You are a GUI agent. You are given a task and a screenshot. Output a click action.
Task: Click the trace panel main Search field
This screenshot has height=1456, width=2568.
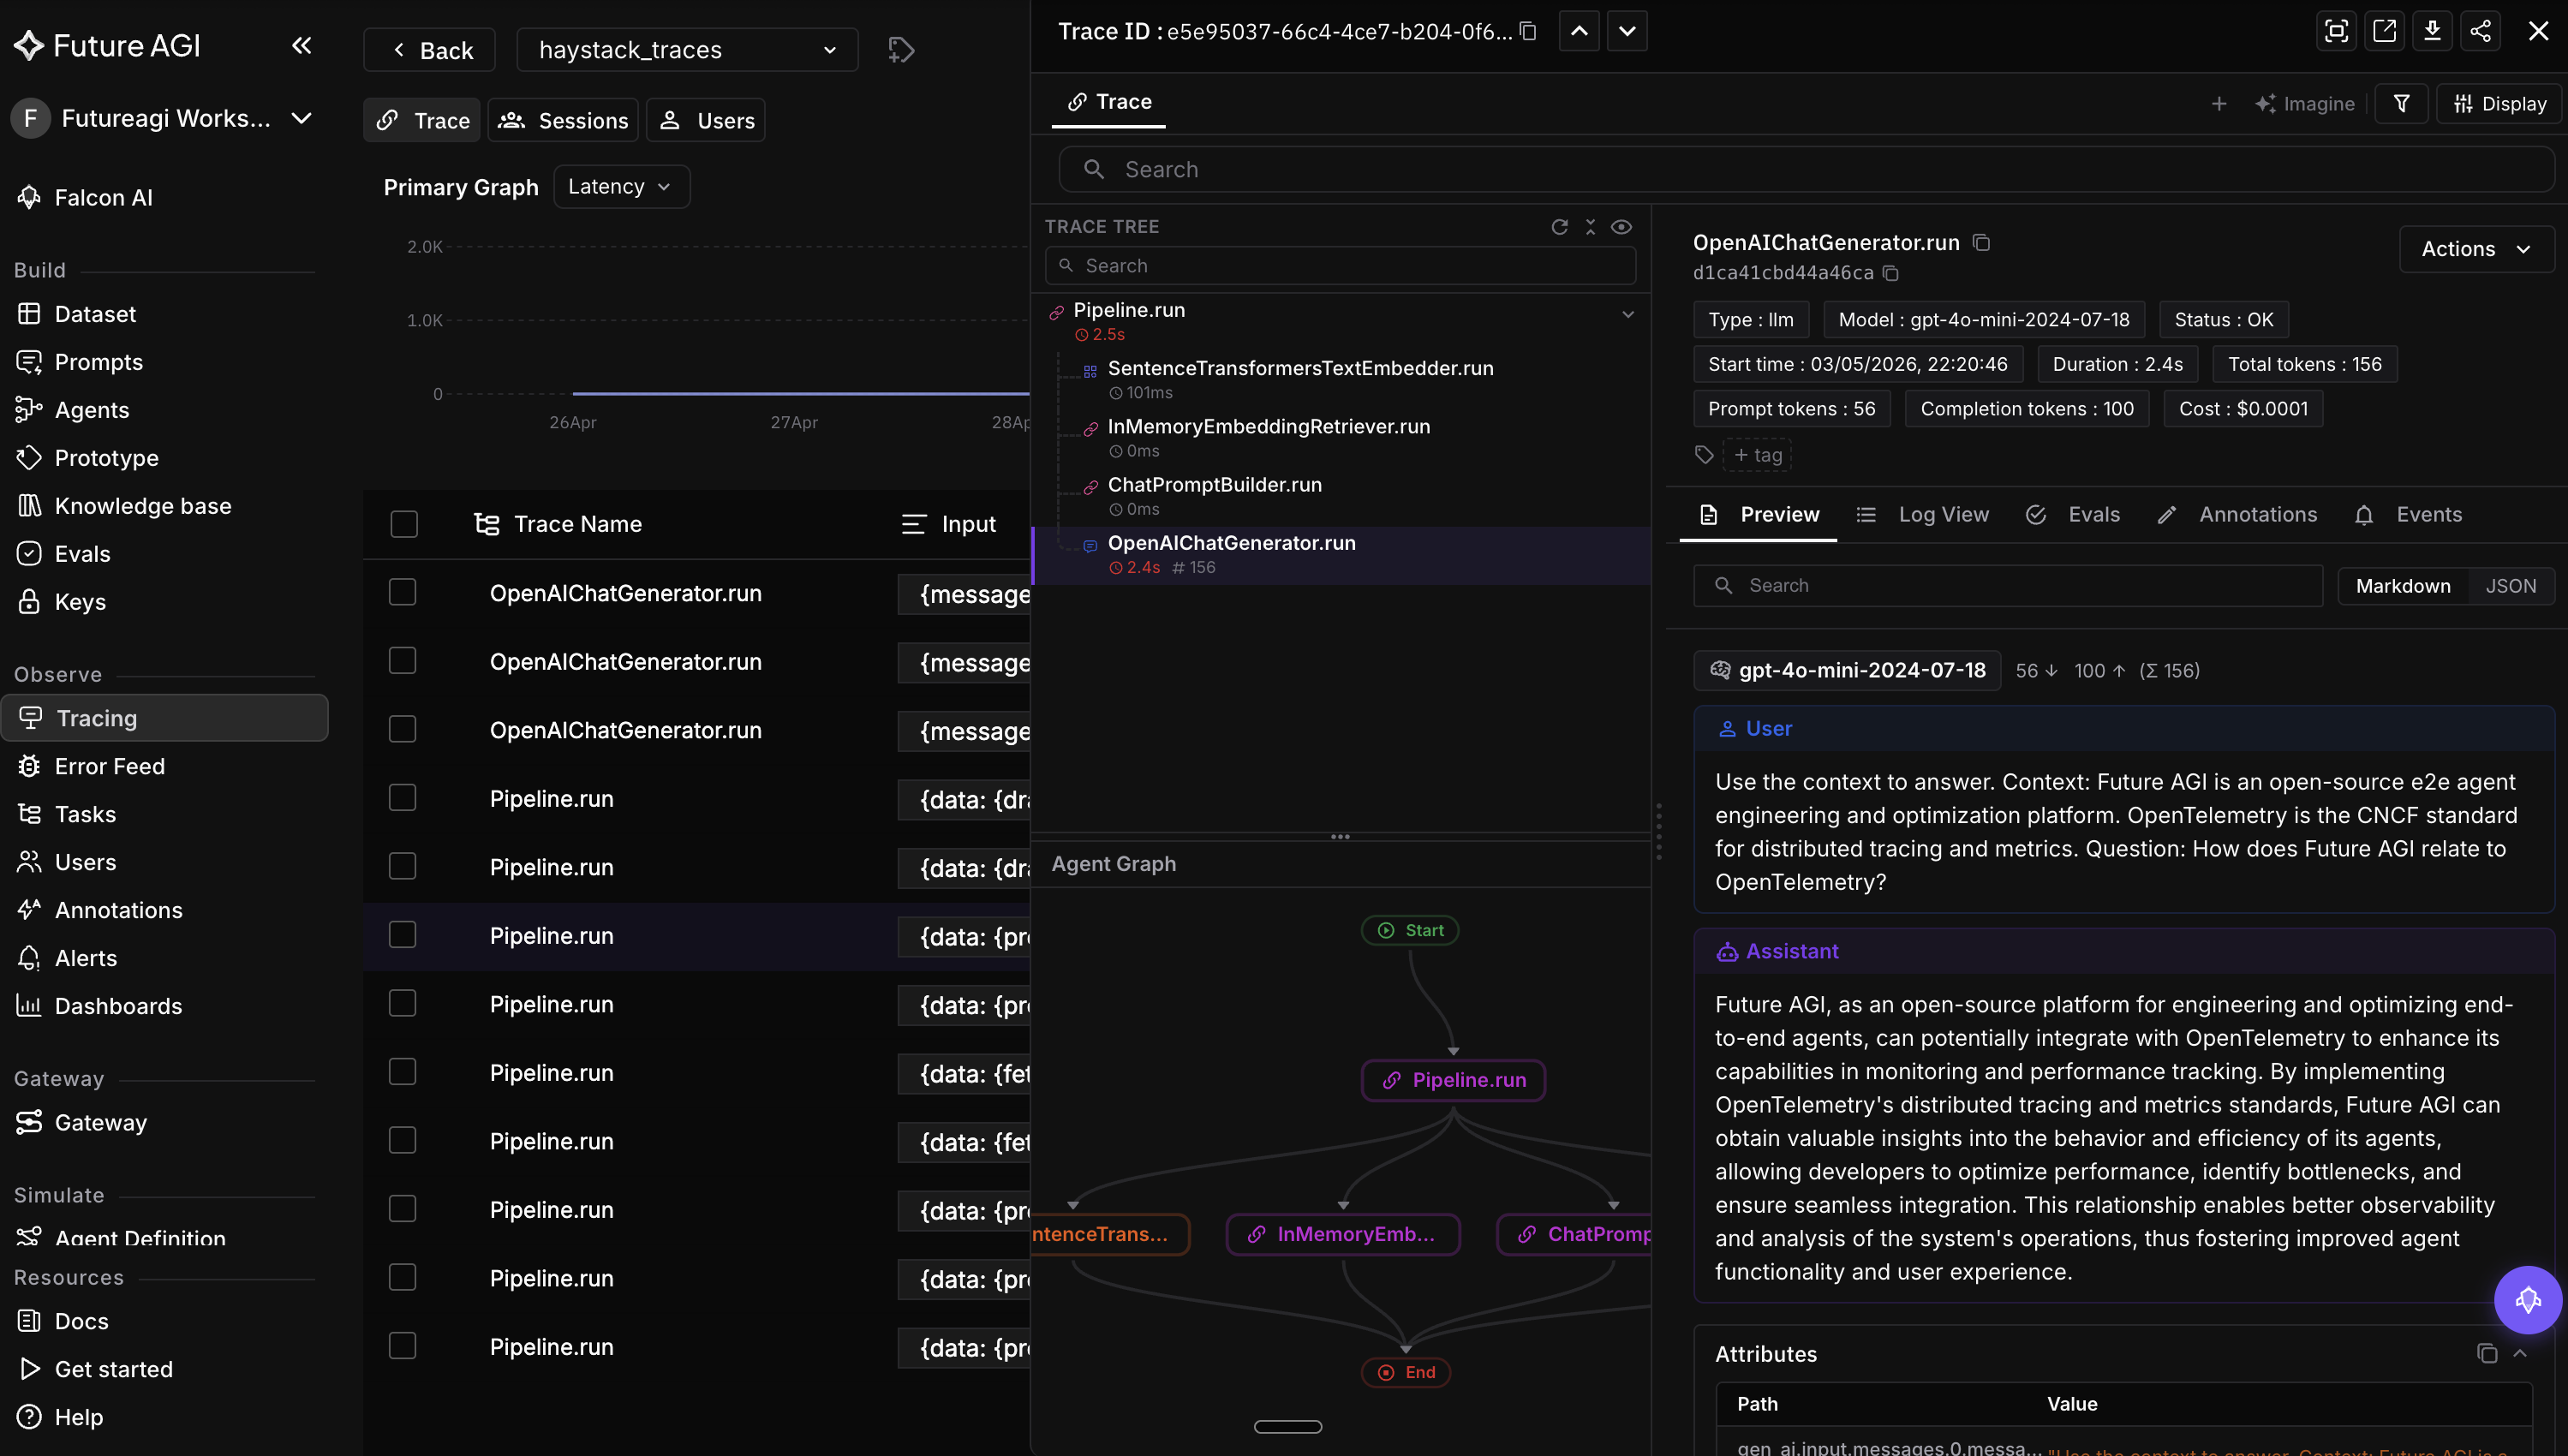click(1806, 169)
